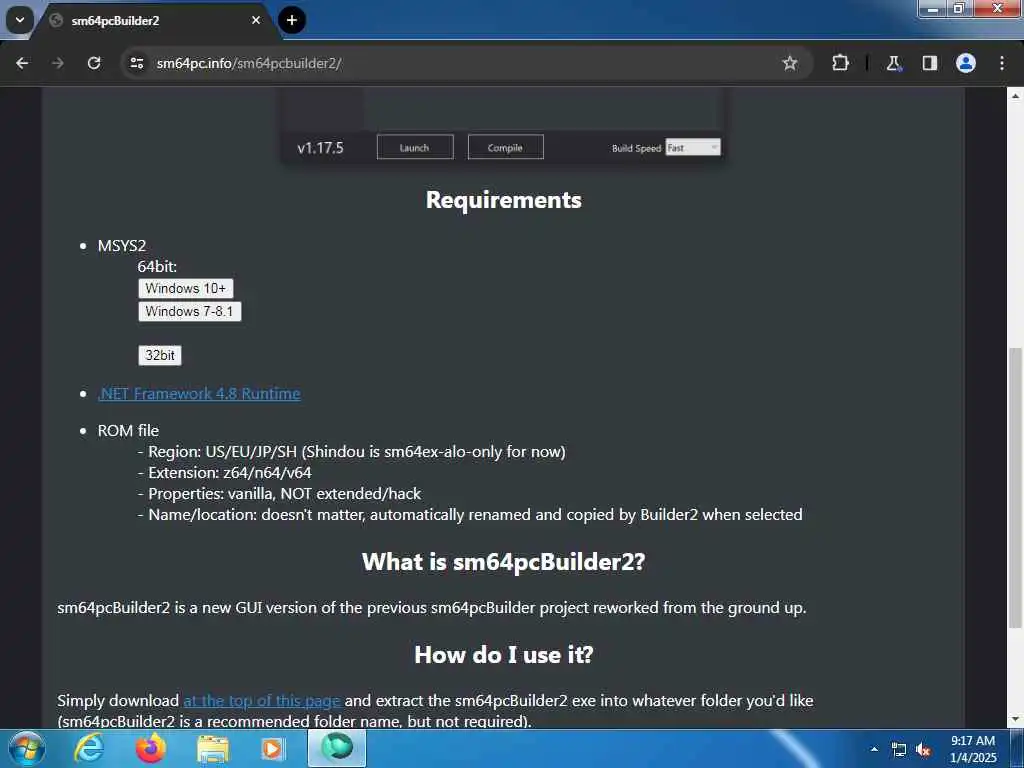Click the 'Extension: z64/n64/v64' line
This screenshot has width=1024, height=768.
click(x=225, y=473)
